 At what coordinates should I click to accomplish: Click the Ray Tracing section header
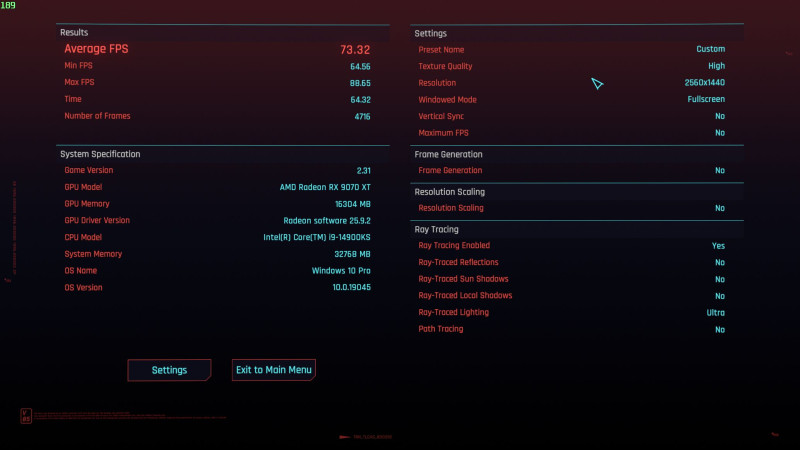[436, 230]
